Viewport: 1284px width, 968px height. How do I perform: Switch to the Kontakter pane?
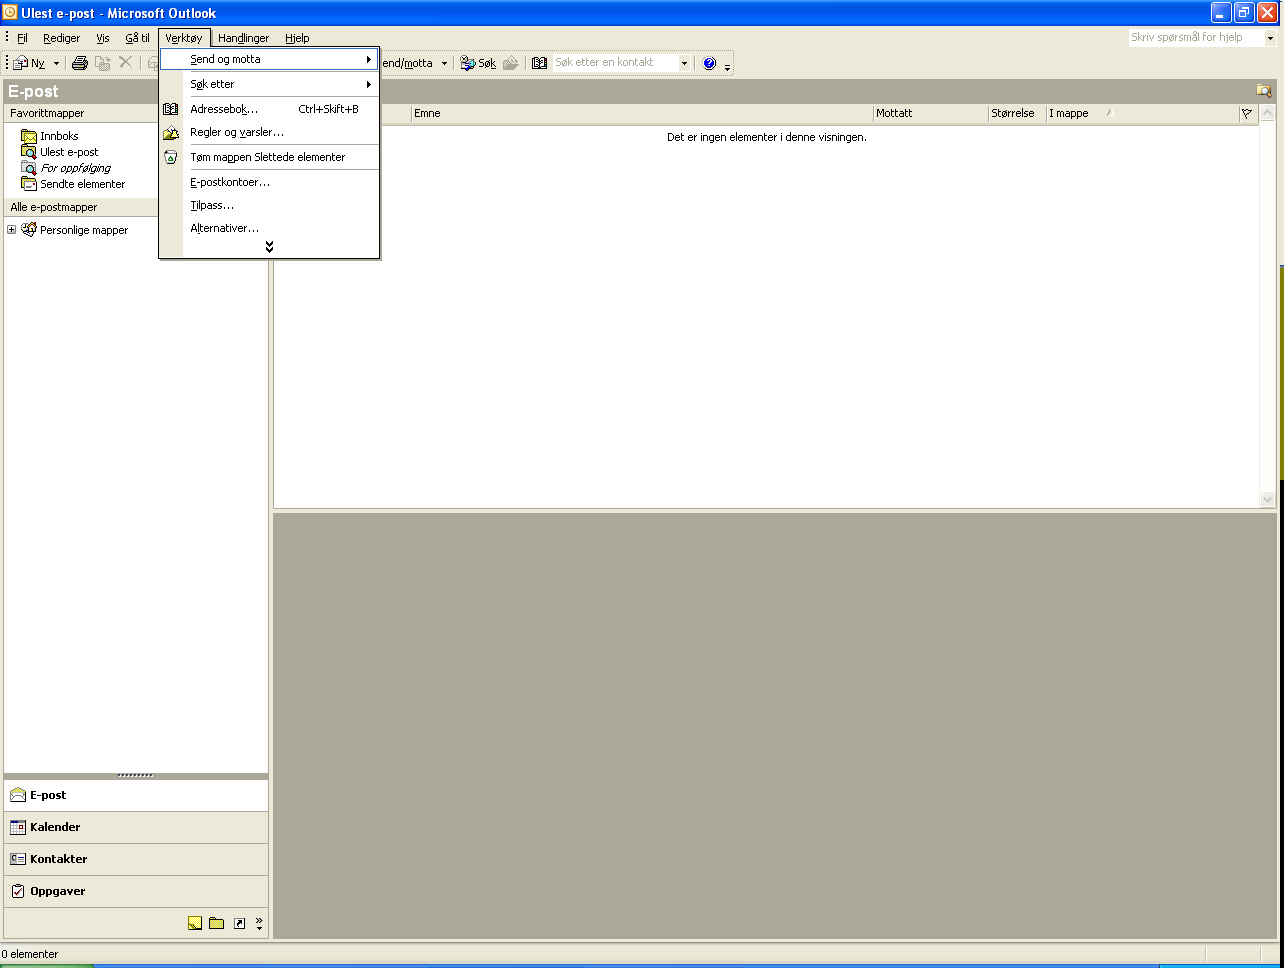136,859
